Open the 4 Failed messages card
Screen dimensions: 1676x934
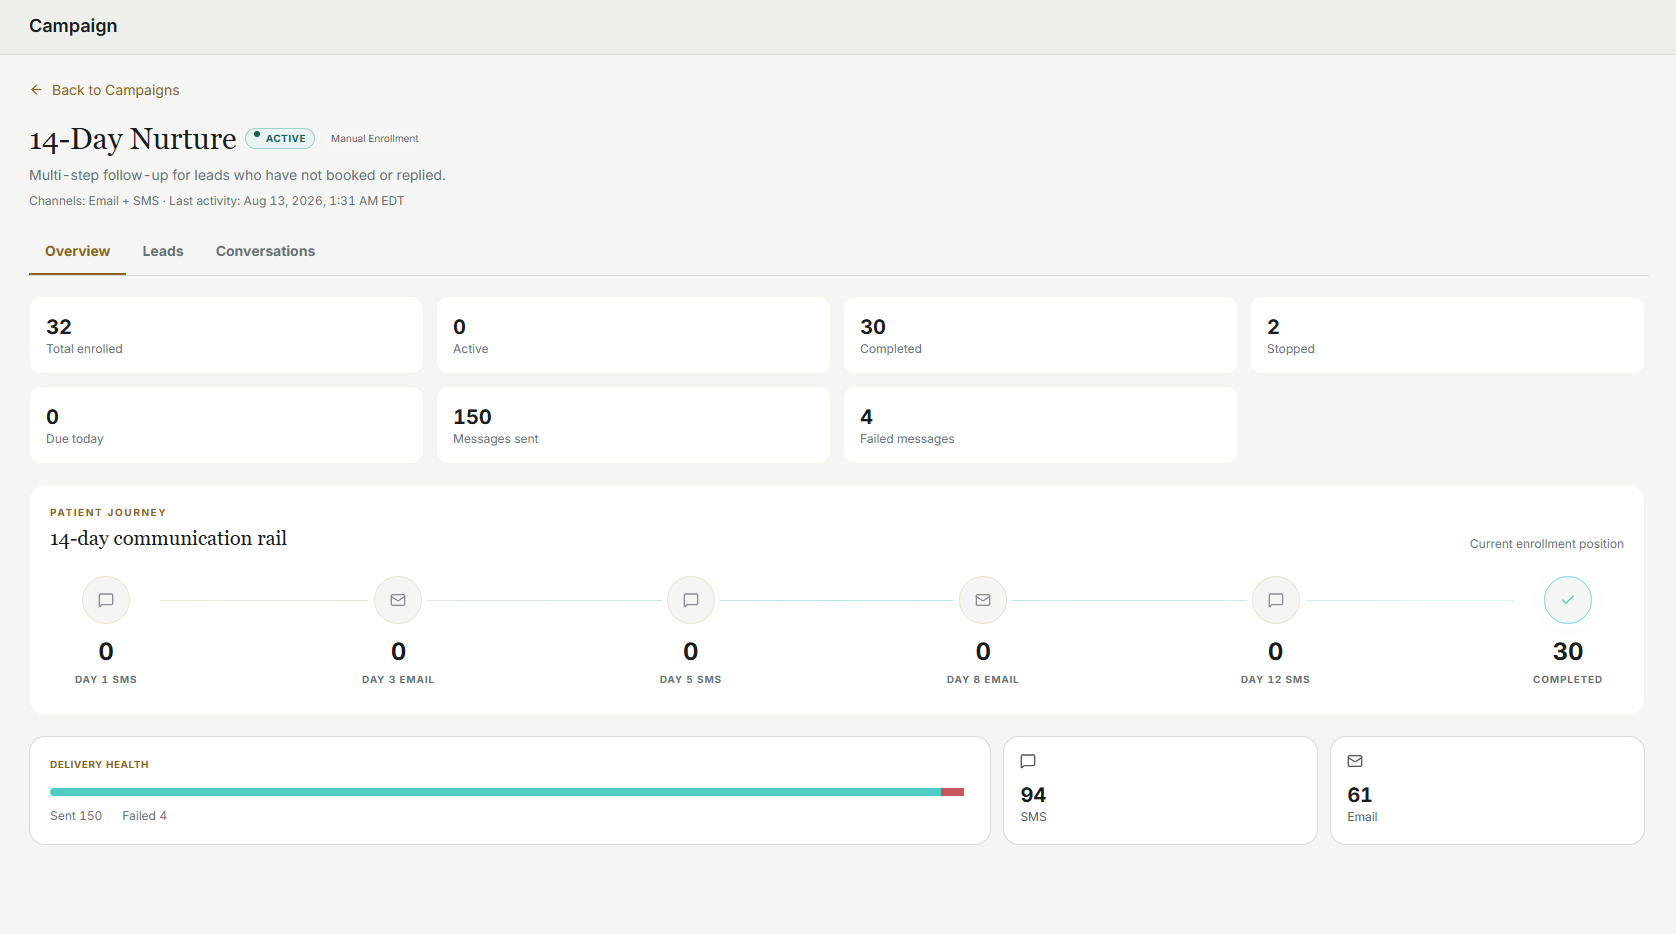[1040, 425]
